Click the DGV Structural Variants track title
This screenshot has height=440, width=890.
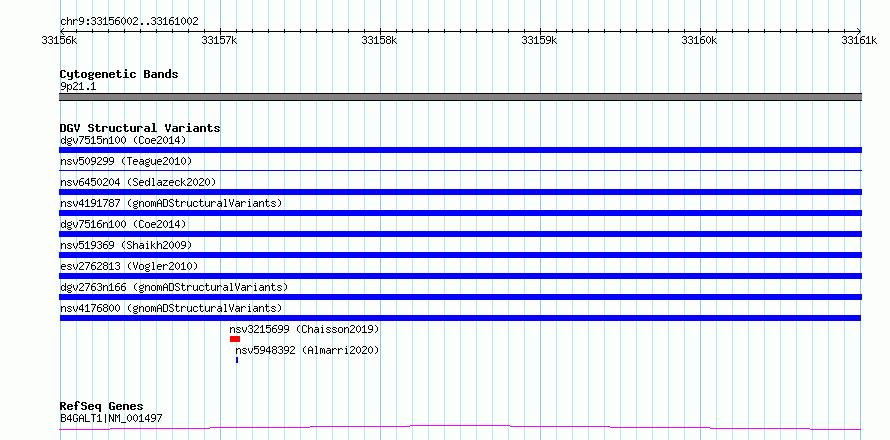pyautogui.click(x=140, y=128)
